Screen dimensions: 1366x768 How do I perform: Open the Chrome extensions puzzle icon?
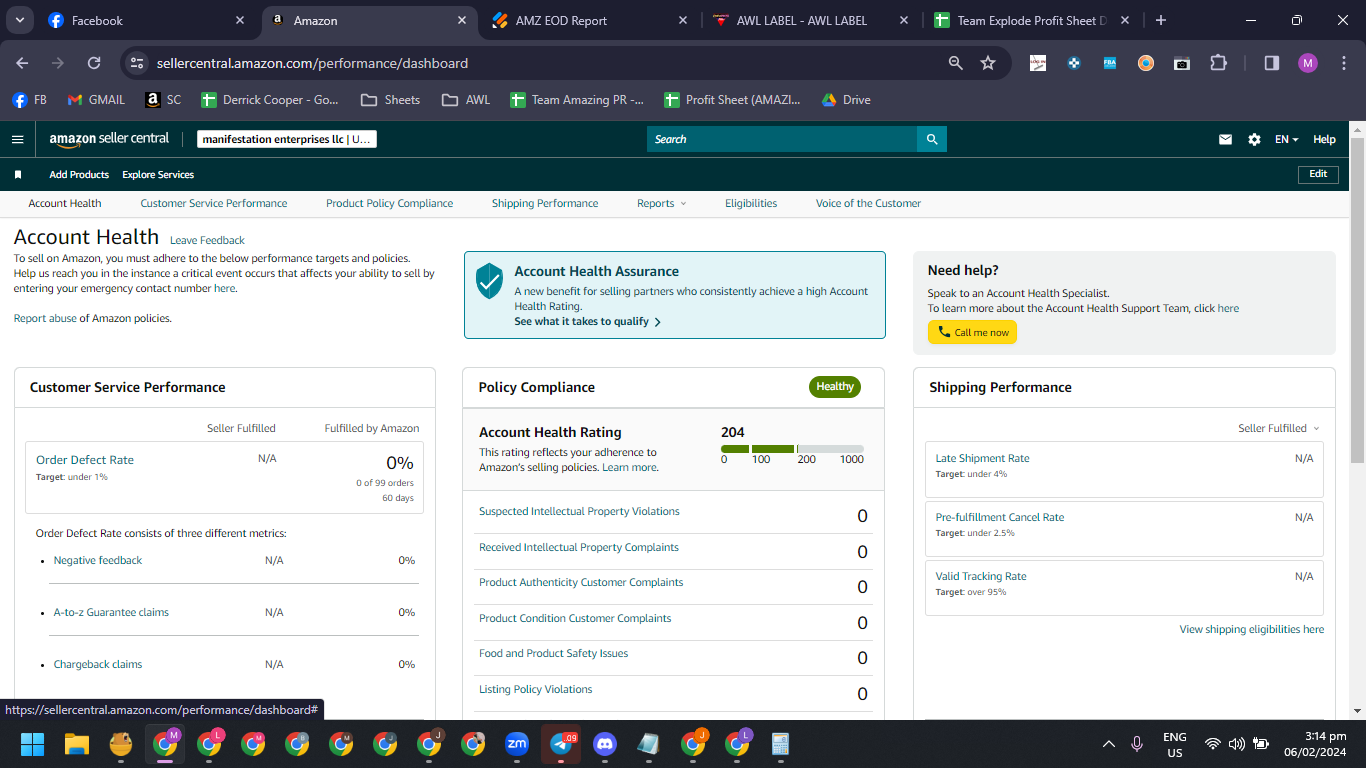(1218, 63)
